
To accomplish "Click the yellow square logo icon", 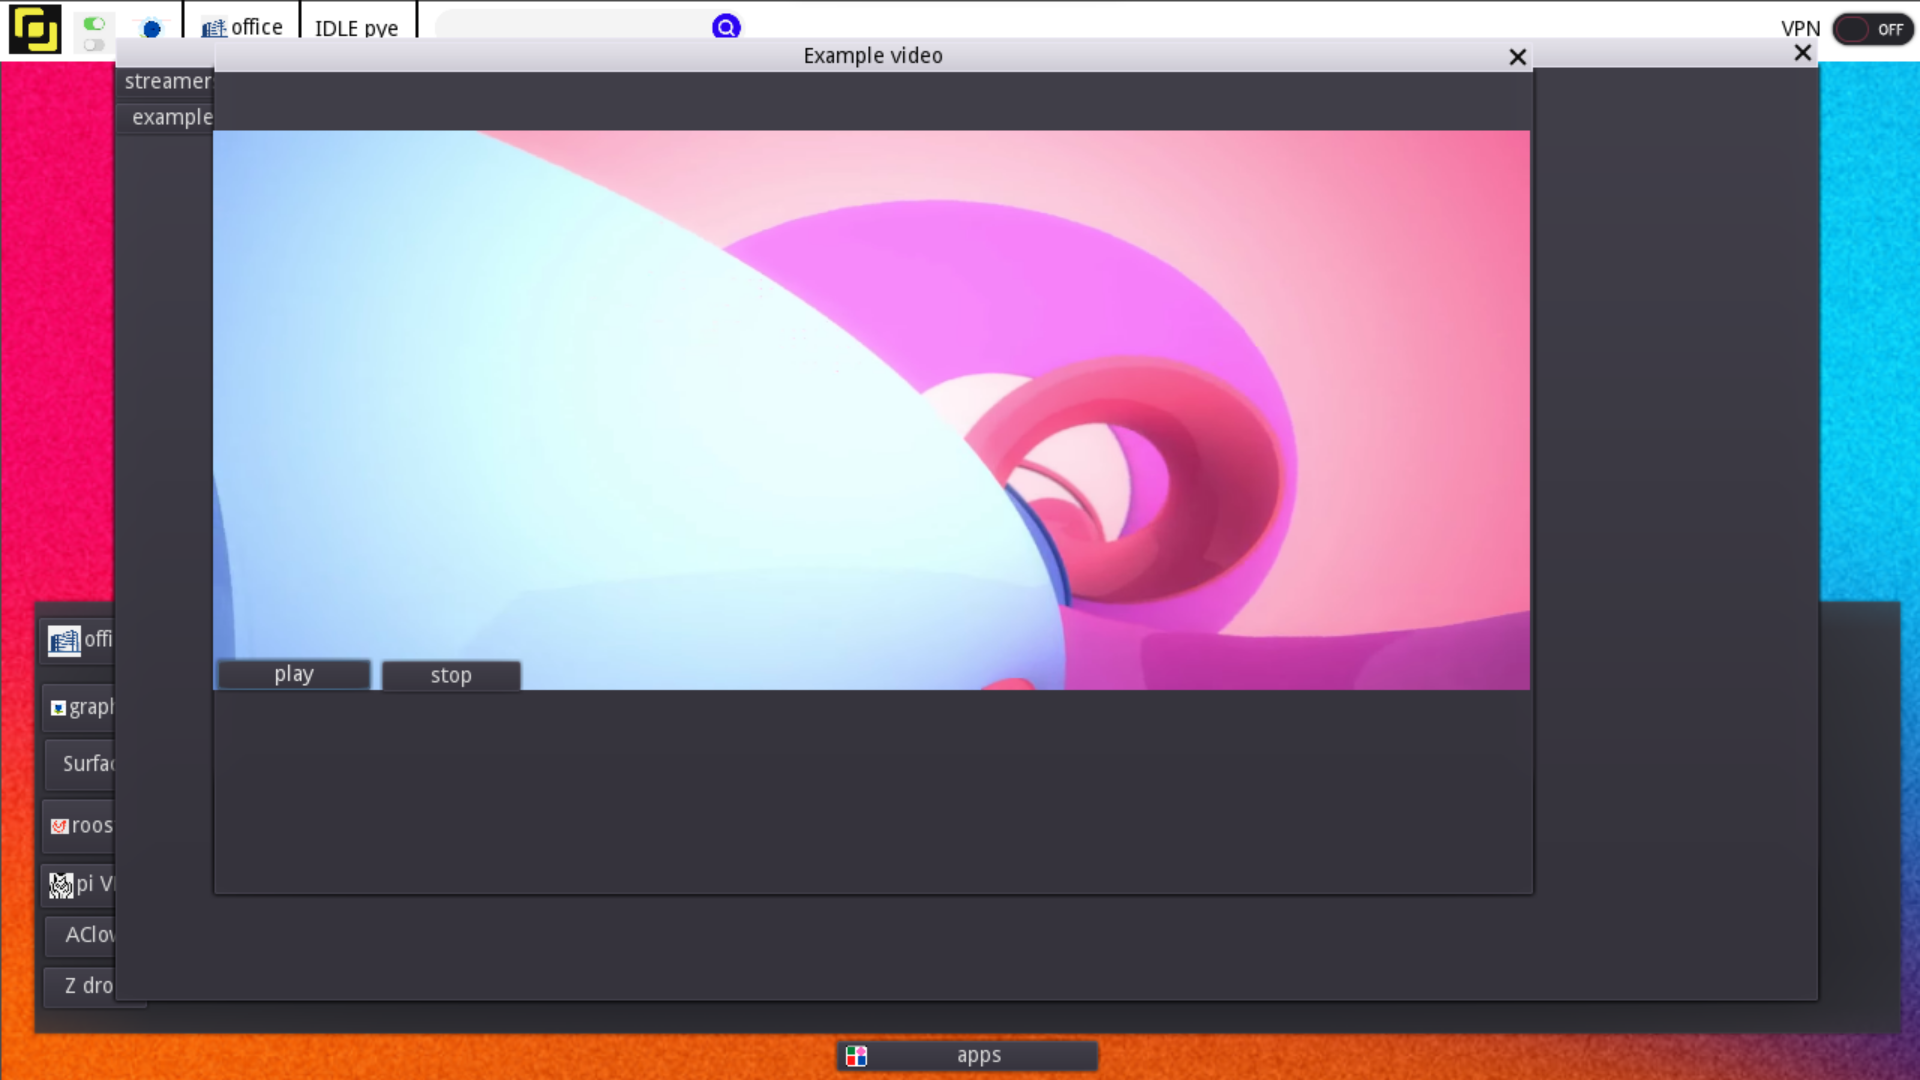I will 35,29.
